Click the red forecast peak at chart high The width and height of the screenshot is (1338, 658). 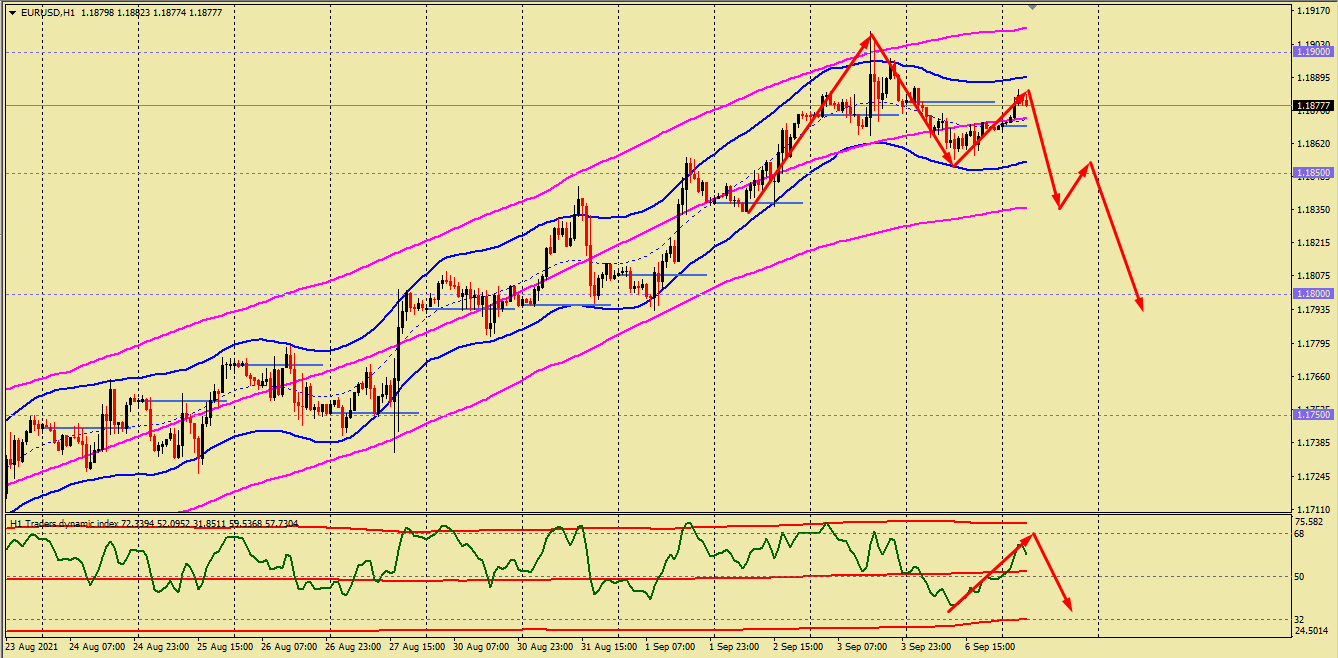[x=871, y=35]
